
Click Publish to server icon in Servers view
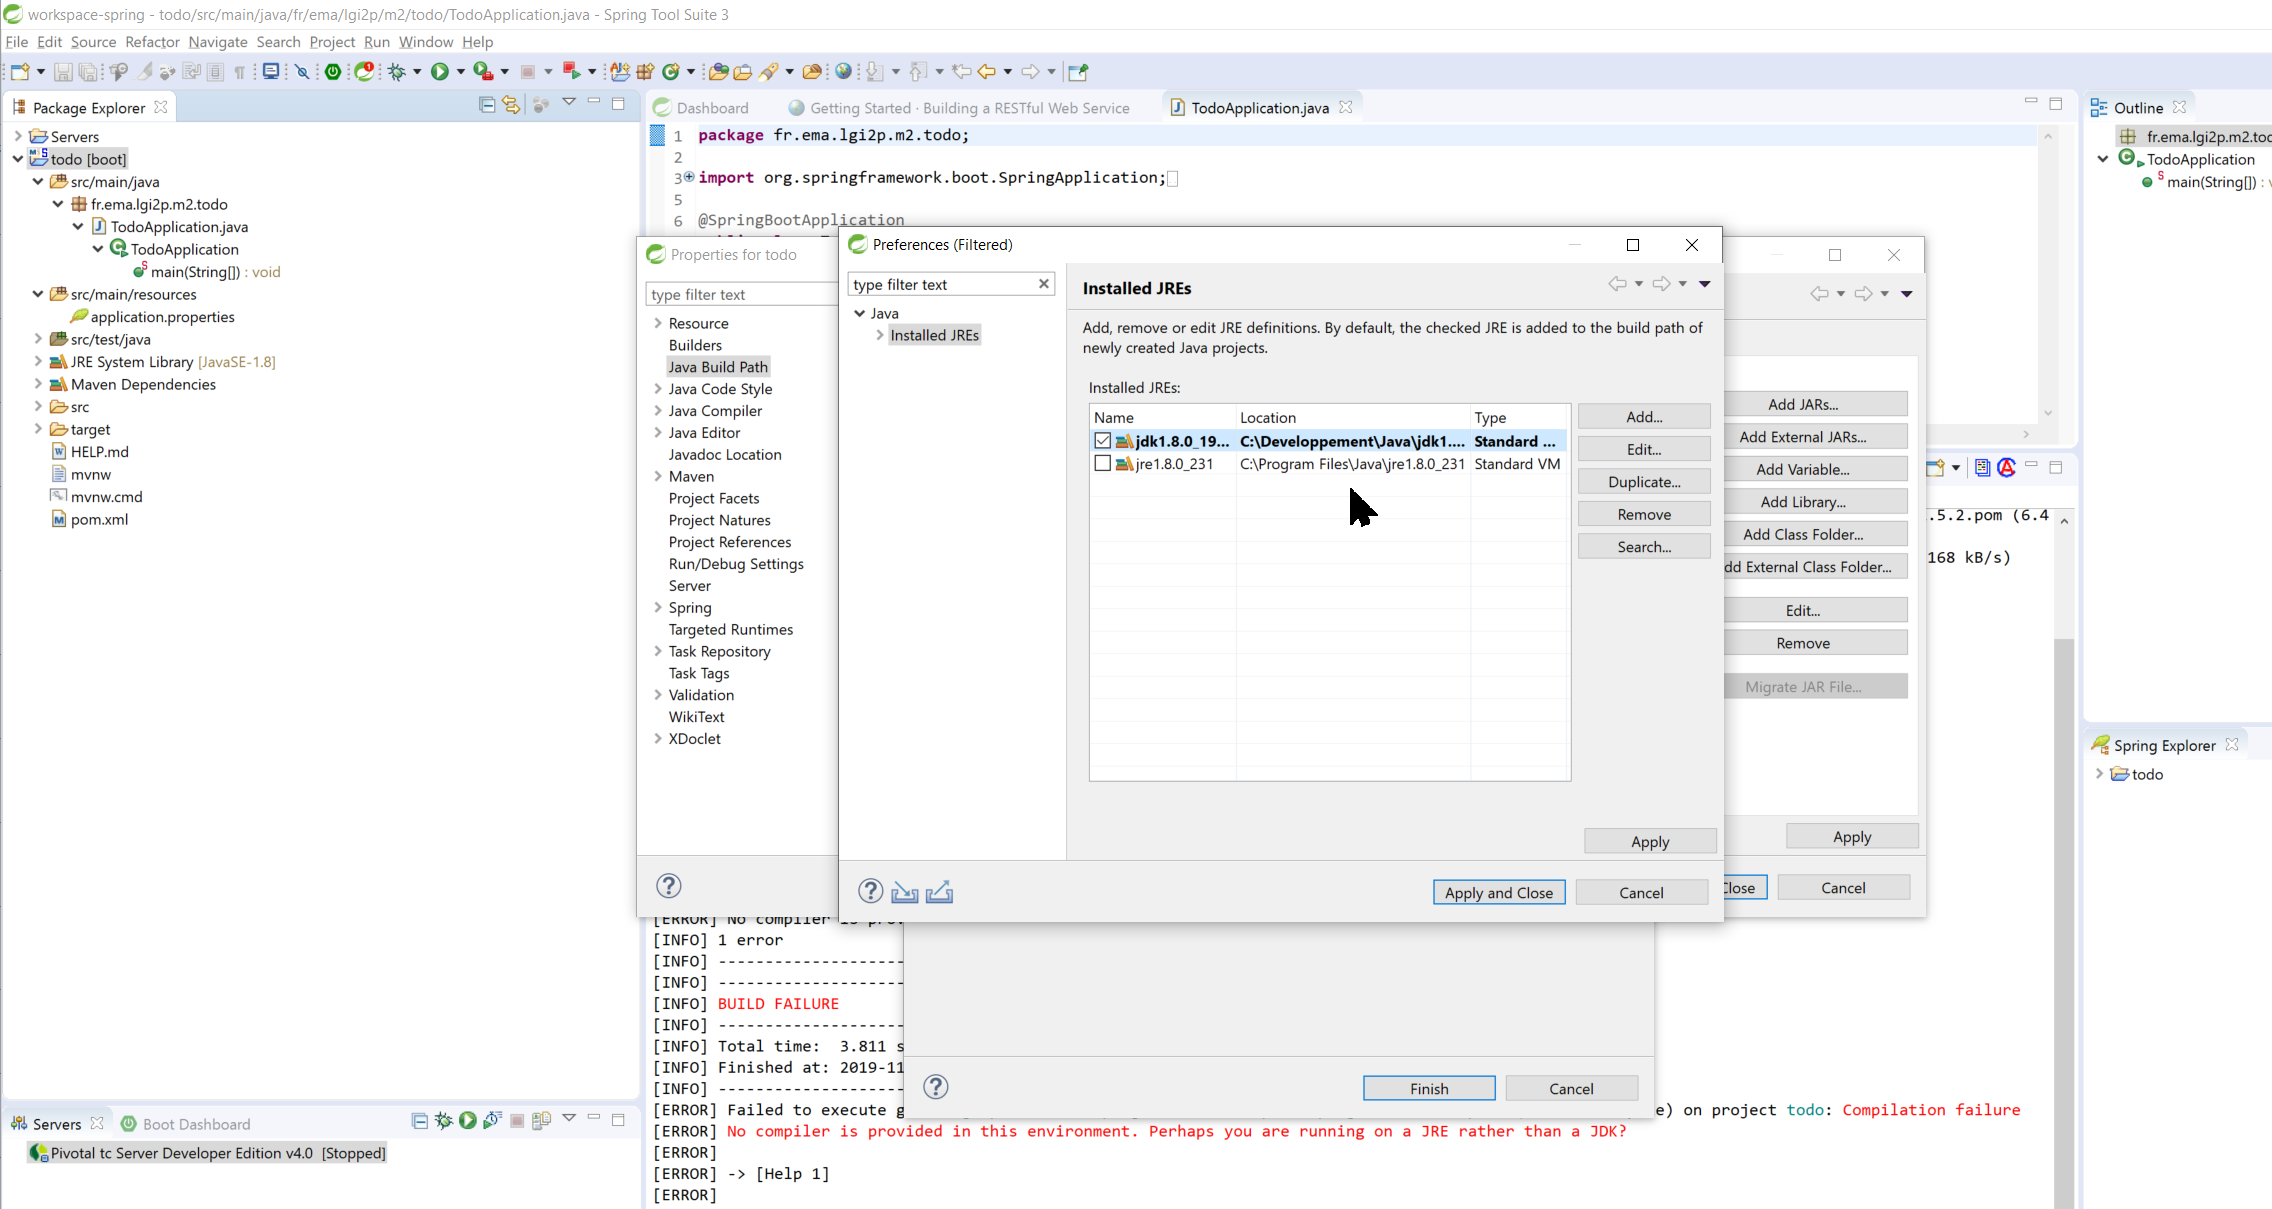(x=541, y=1120)
